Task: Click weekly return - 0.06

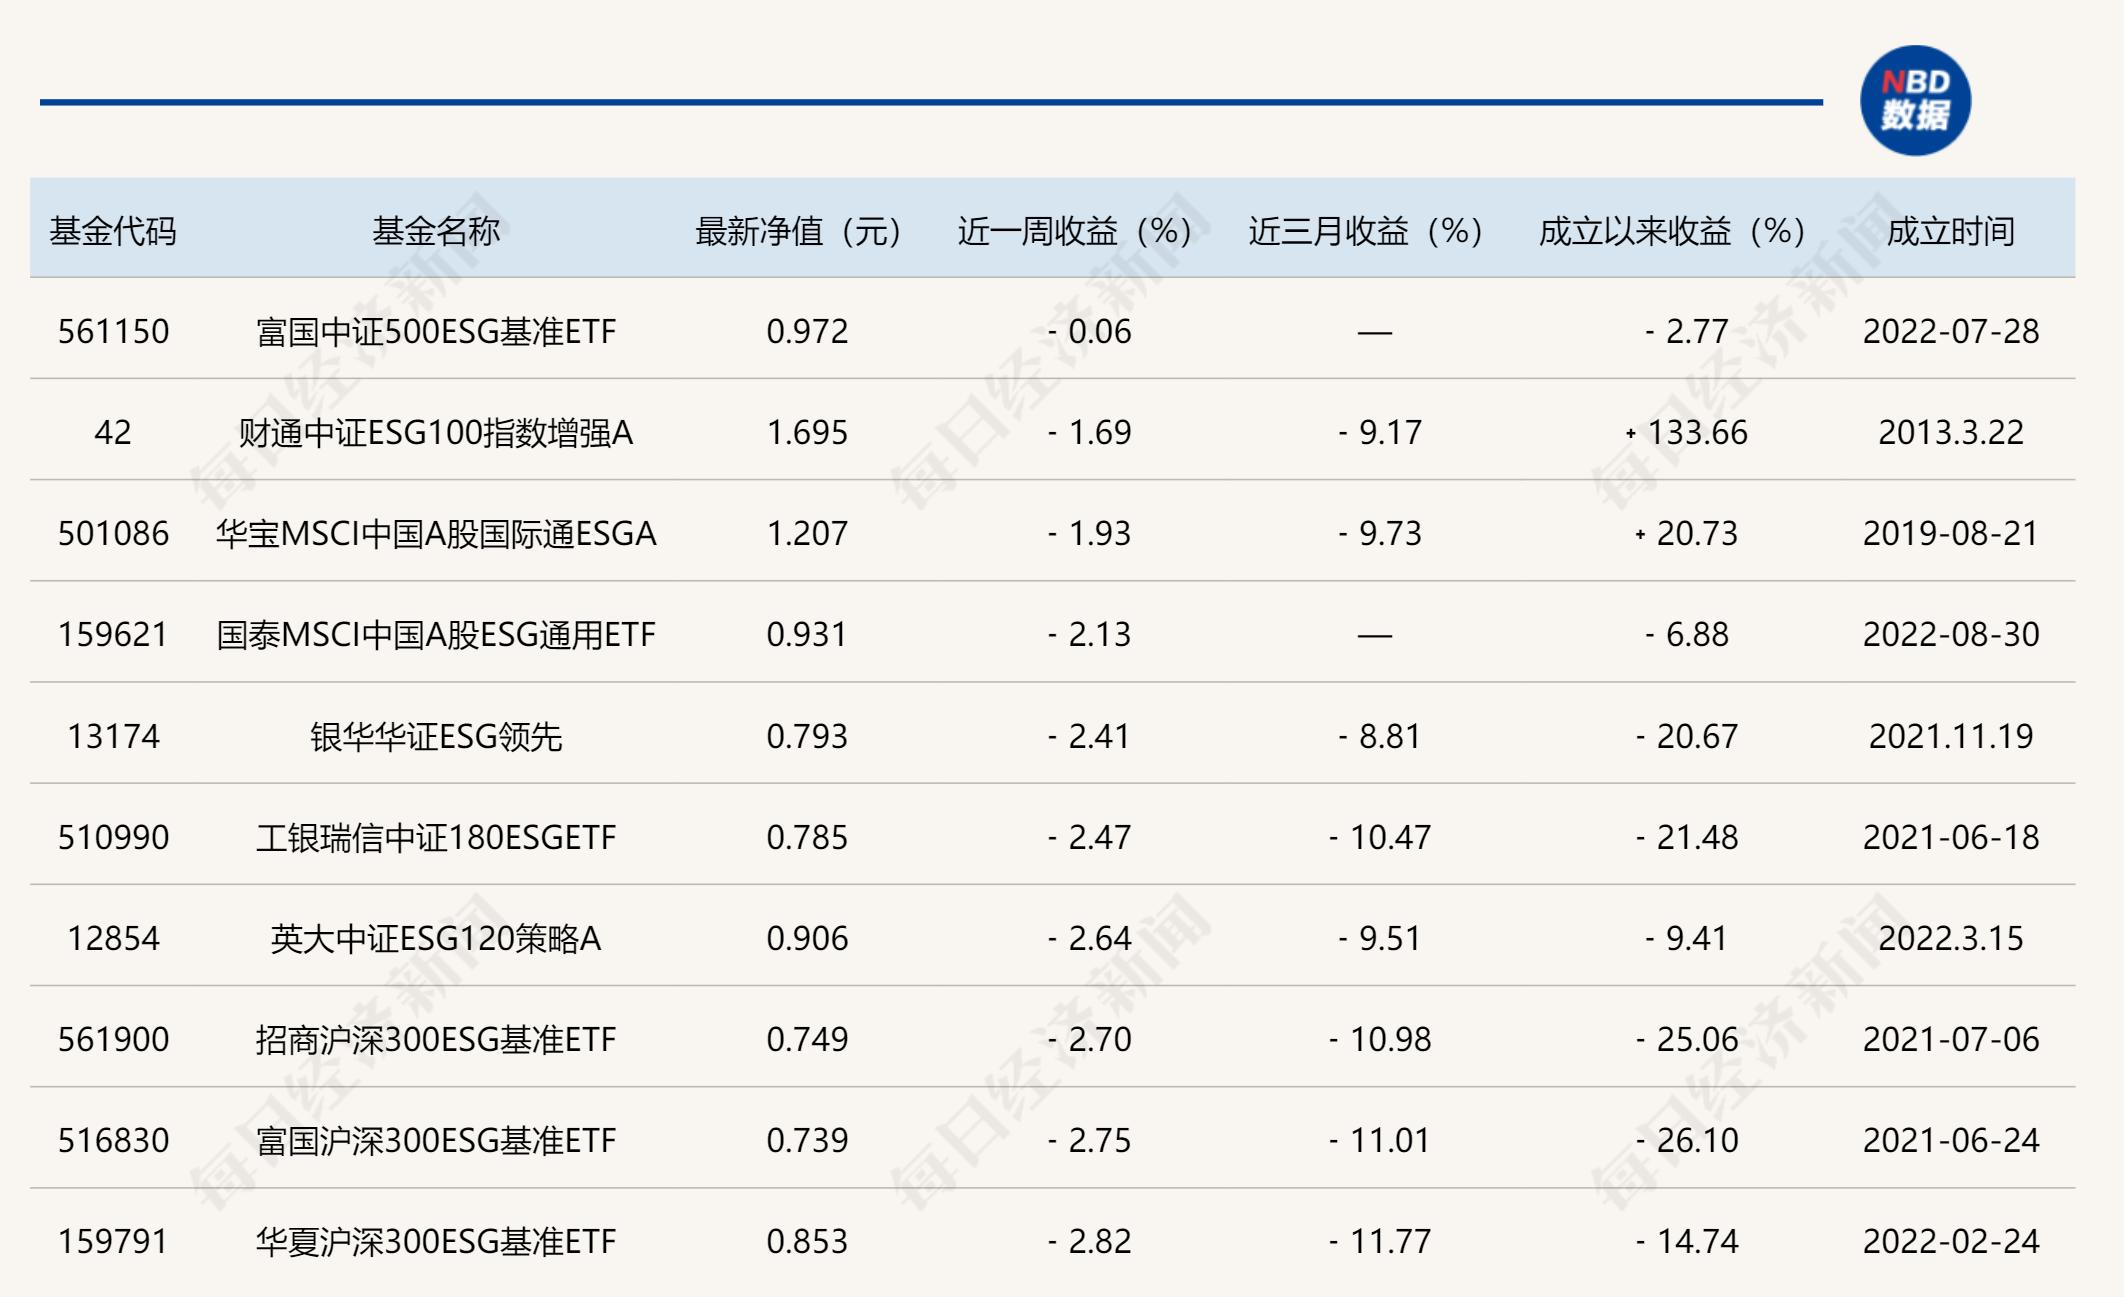Action: click(1089, 331)
